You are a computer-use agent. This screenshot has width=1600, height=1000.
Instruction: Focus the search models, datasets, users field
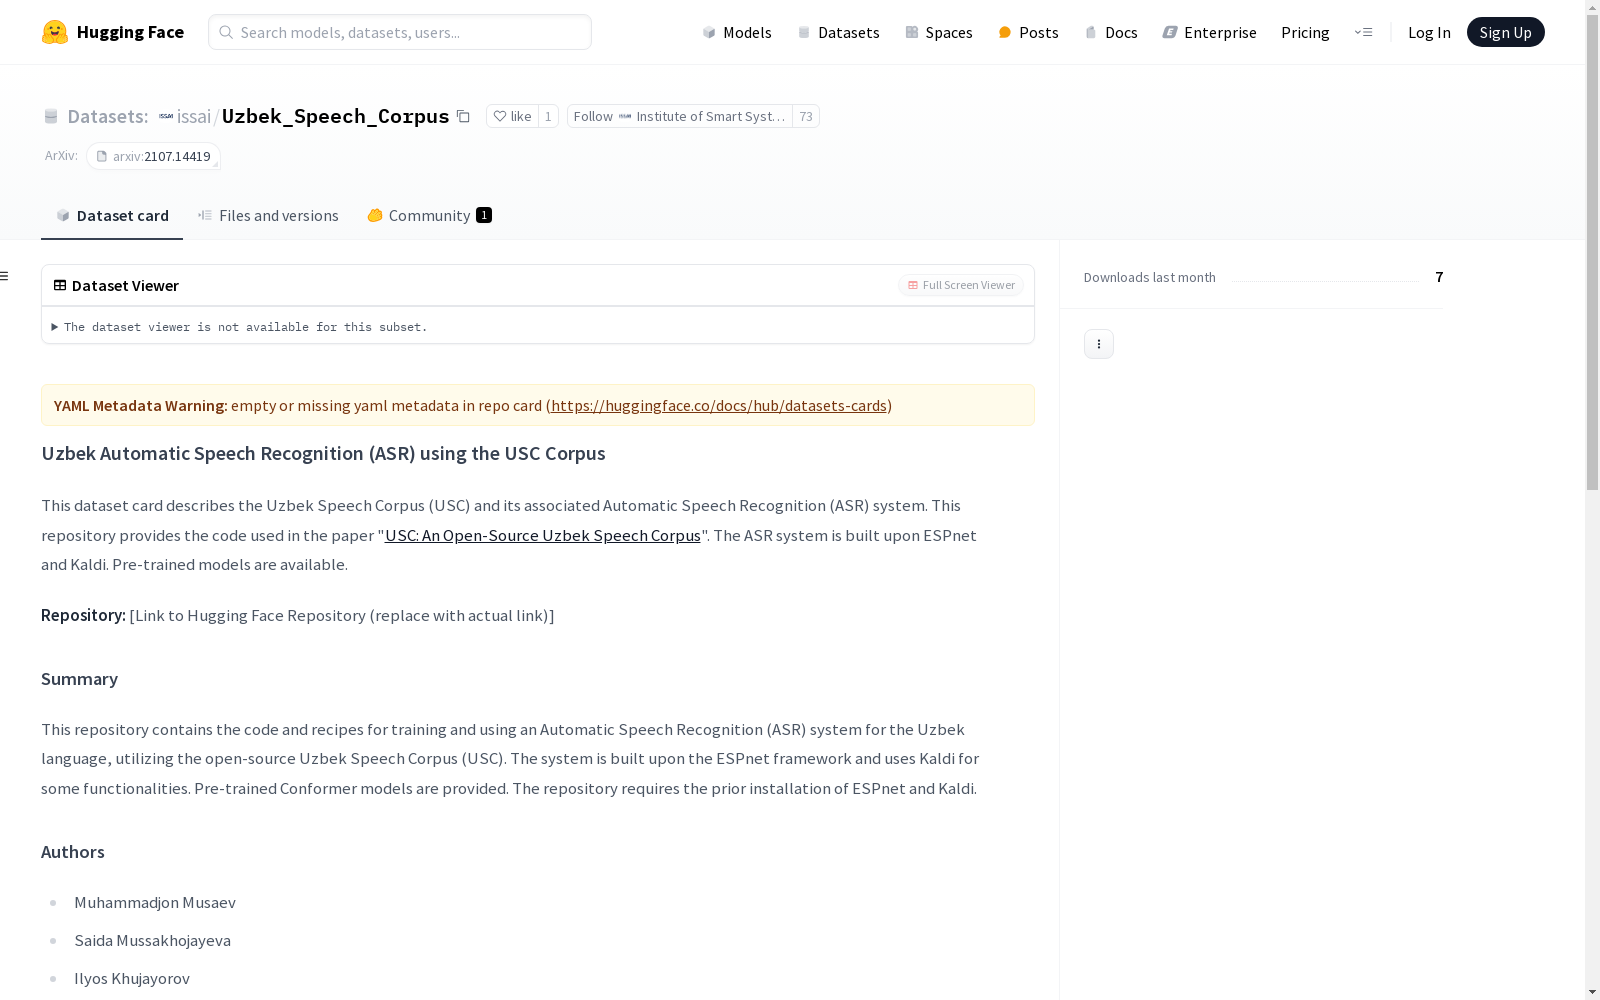click(400, 32)
